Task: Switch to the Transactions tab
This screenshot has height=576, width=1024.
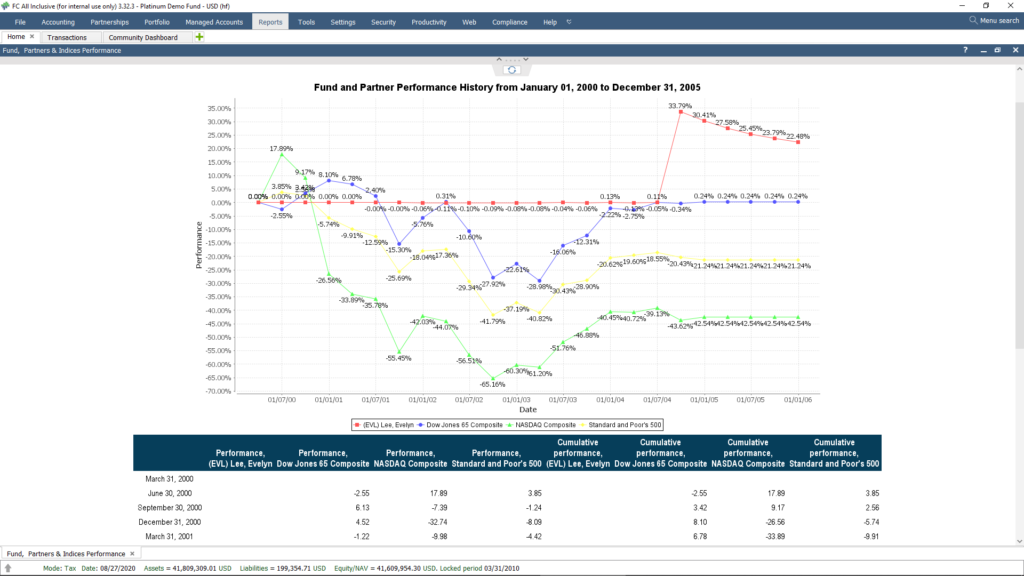Action: [68, 36]
